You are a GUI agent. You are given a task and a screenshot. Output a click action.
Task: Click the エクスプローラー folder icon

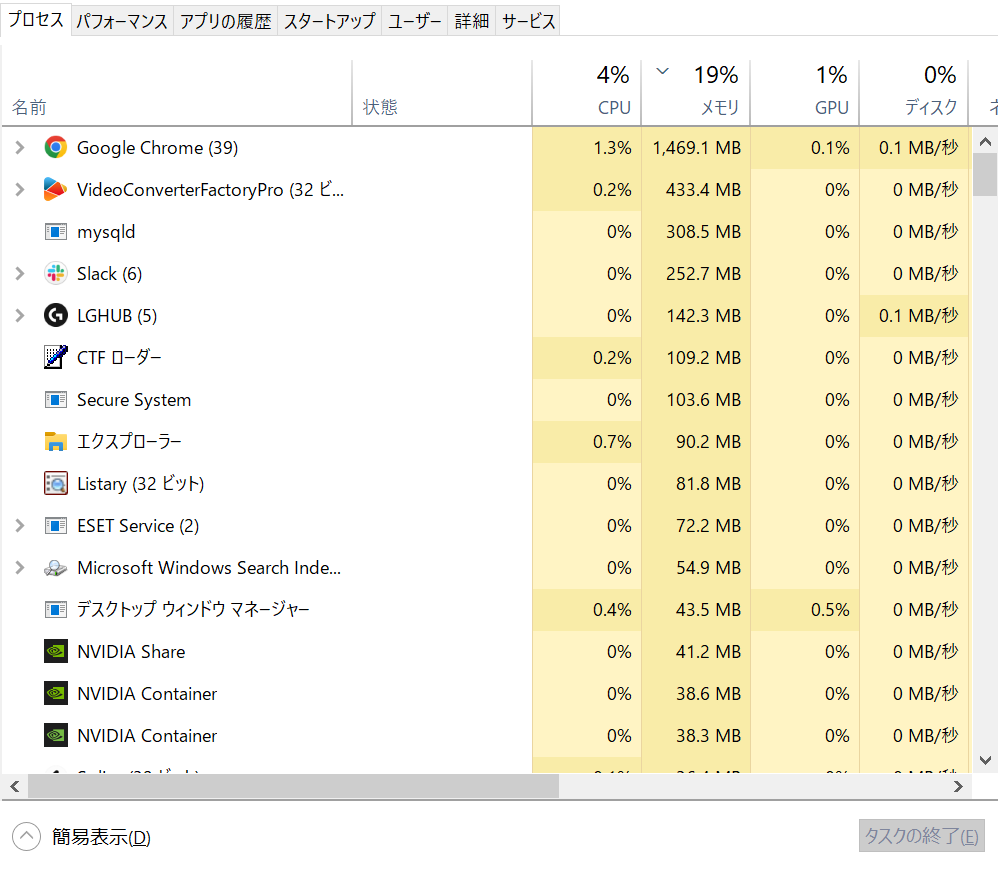(x=56, y=442)
